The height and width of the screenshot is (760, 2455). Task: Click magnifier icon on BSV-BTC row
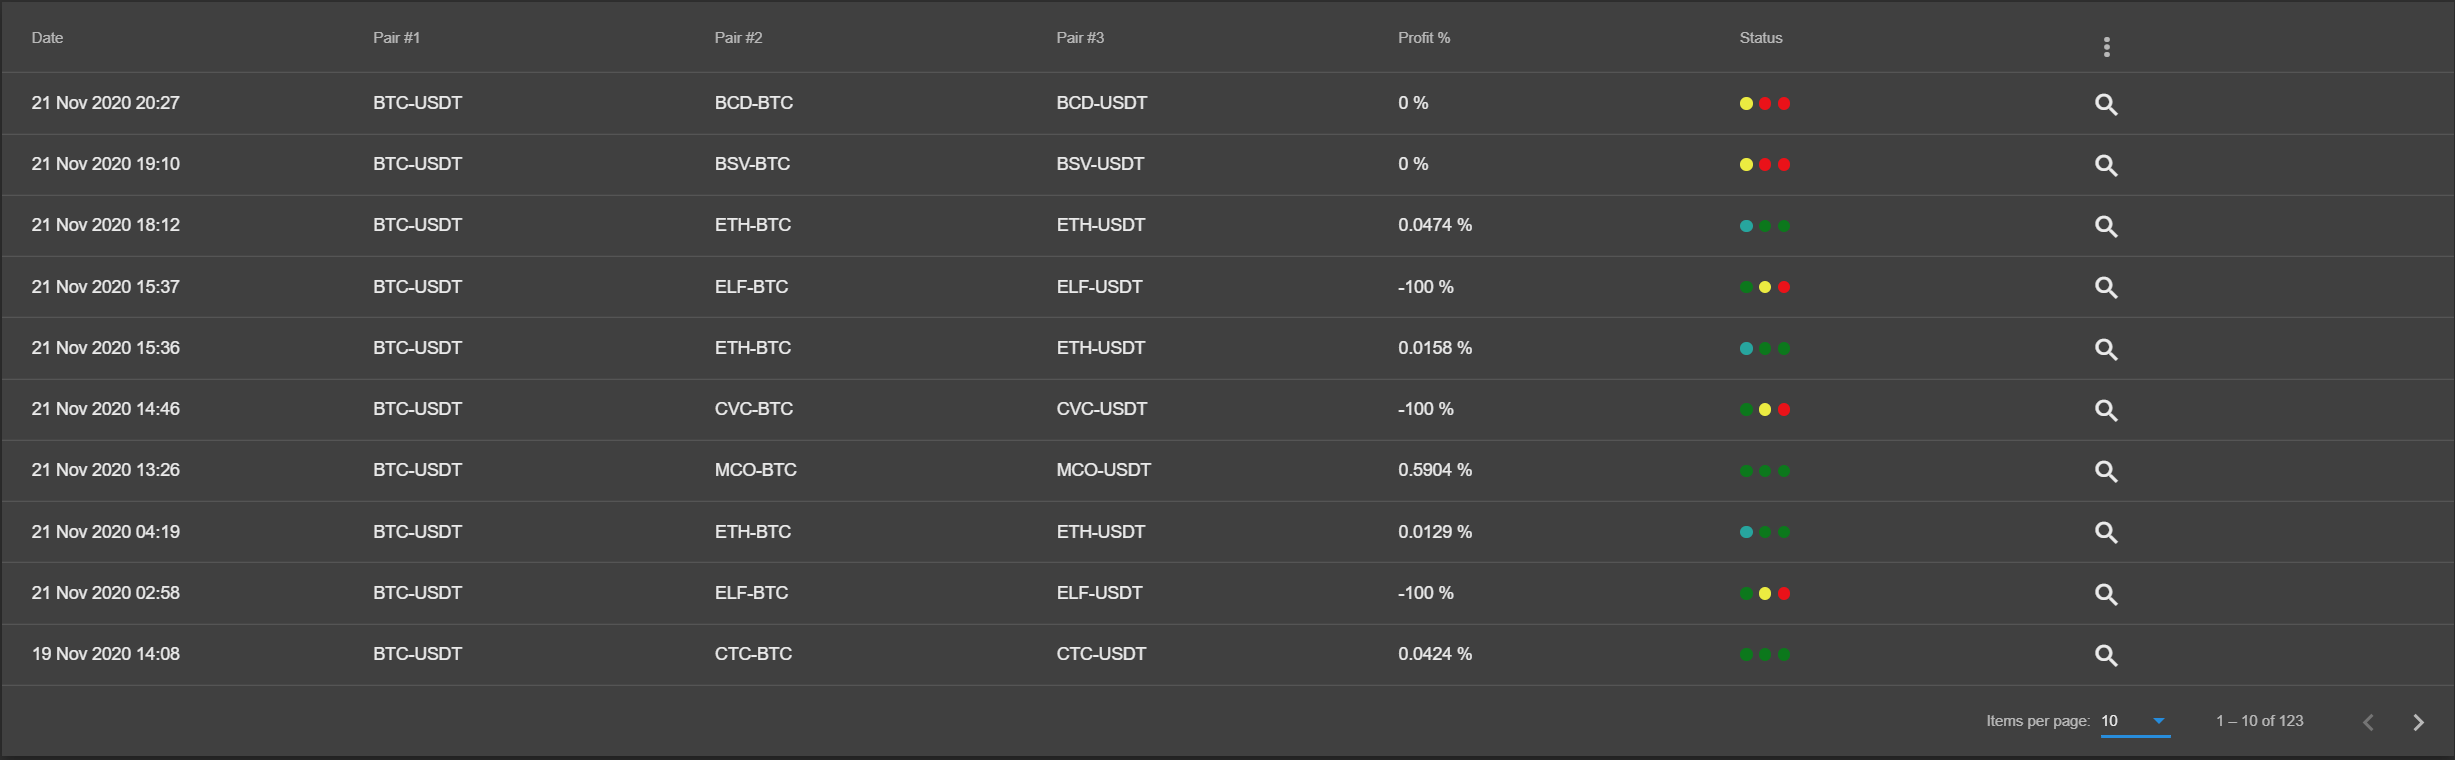point(2106,165)
